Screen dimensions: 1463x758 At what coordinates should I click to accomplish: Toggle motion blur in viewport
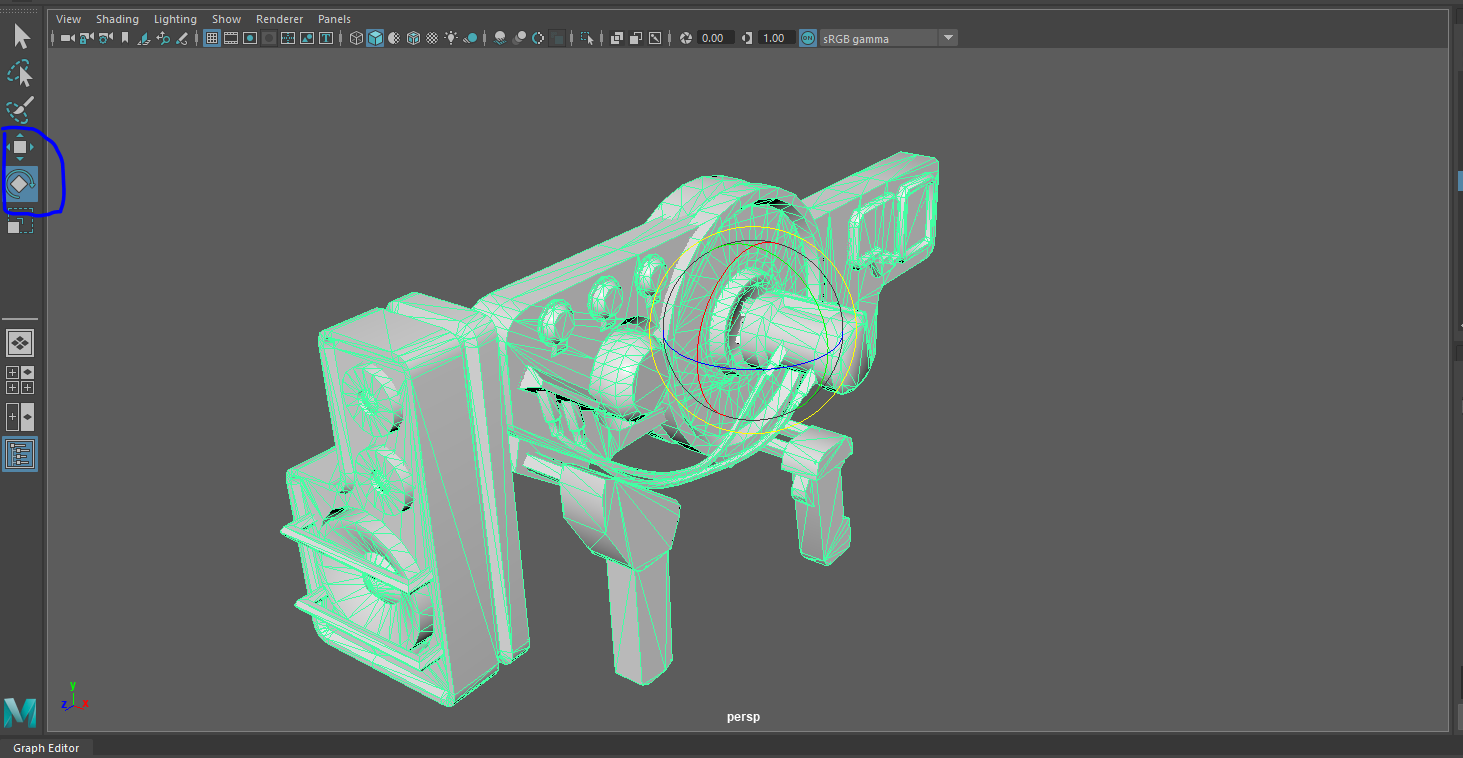[x=519, y=38]
